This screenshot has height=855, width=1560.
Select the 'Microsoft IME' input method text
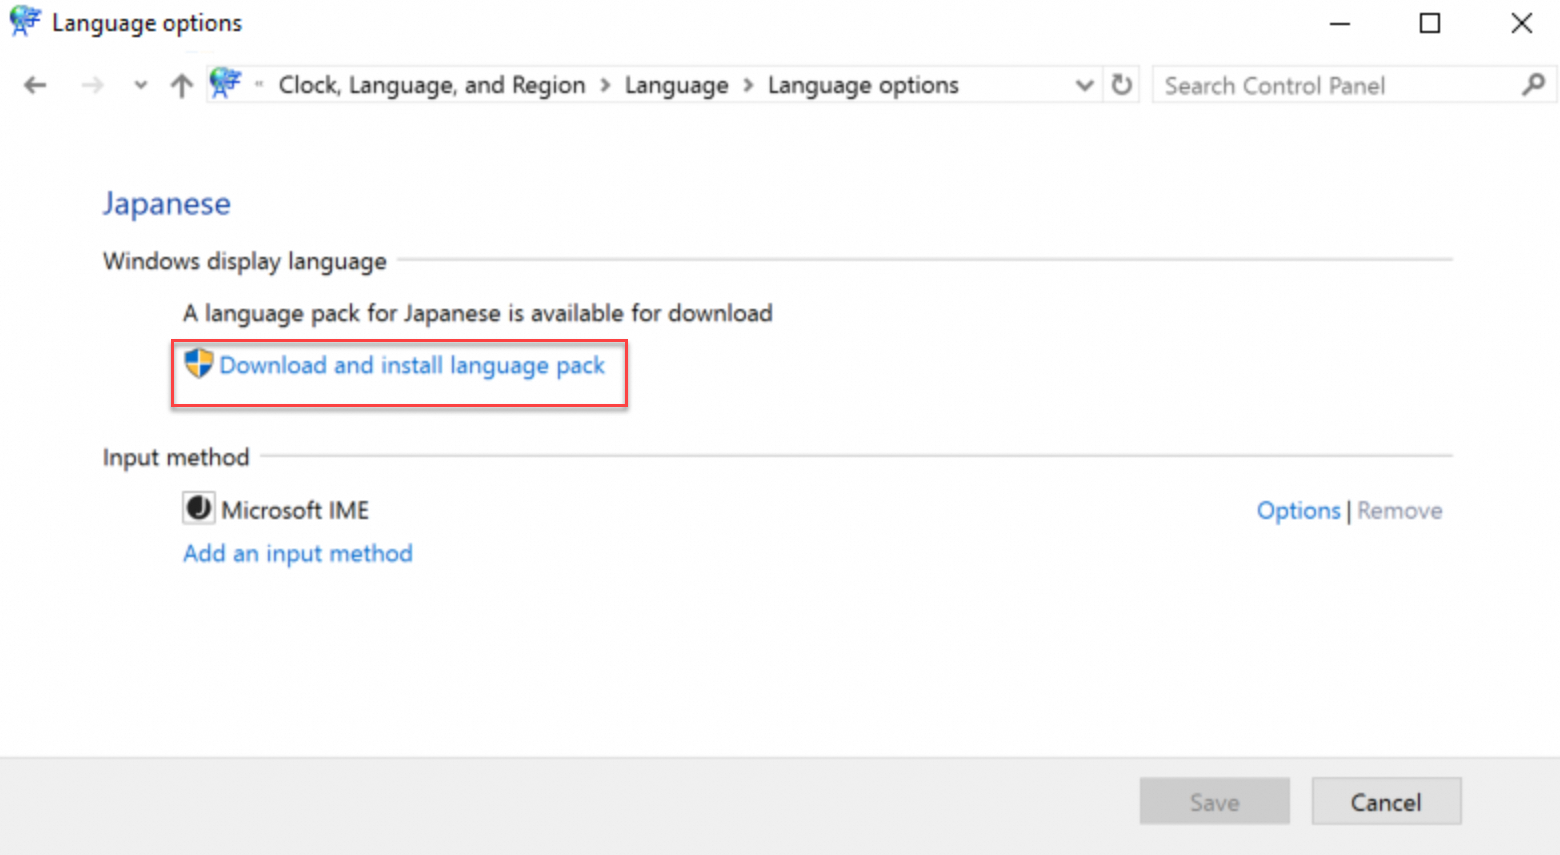coord(295,510)
